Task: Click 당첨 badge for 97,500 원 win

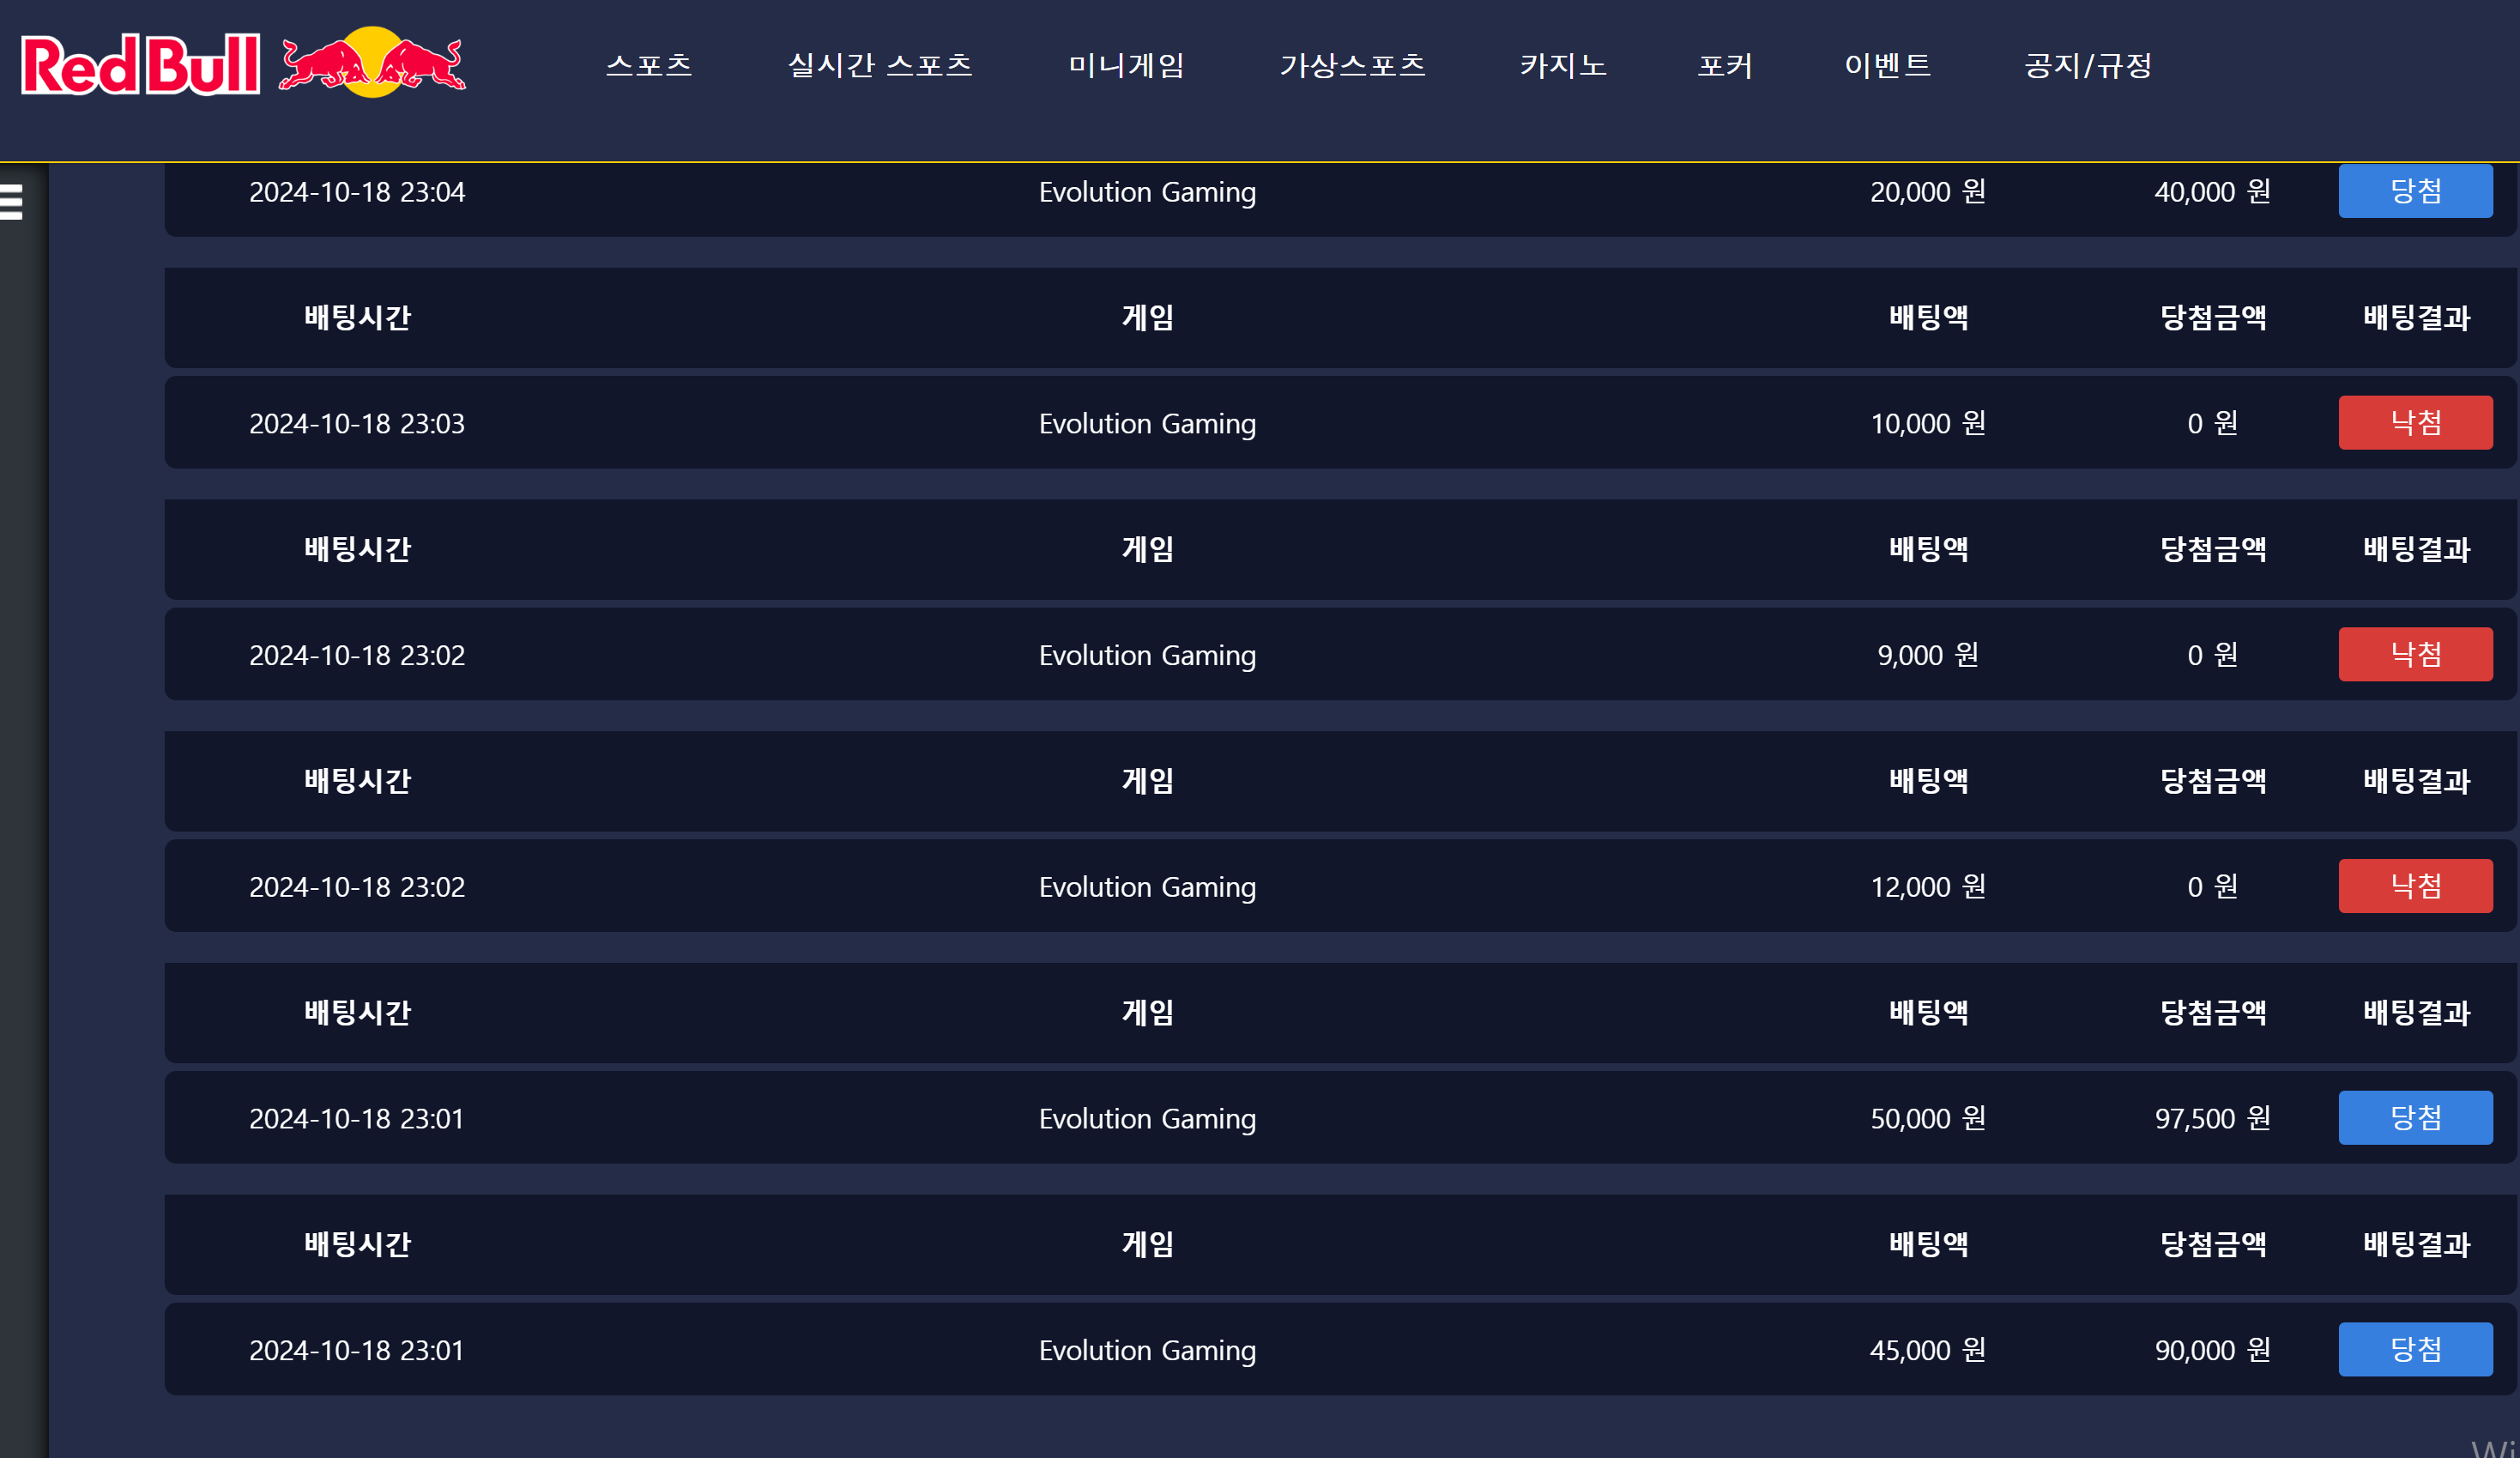Action: click(x=2415, y=1118)
